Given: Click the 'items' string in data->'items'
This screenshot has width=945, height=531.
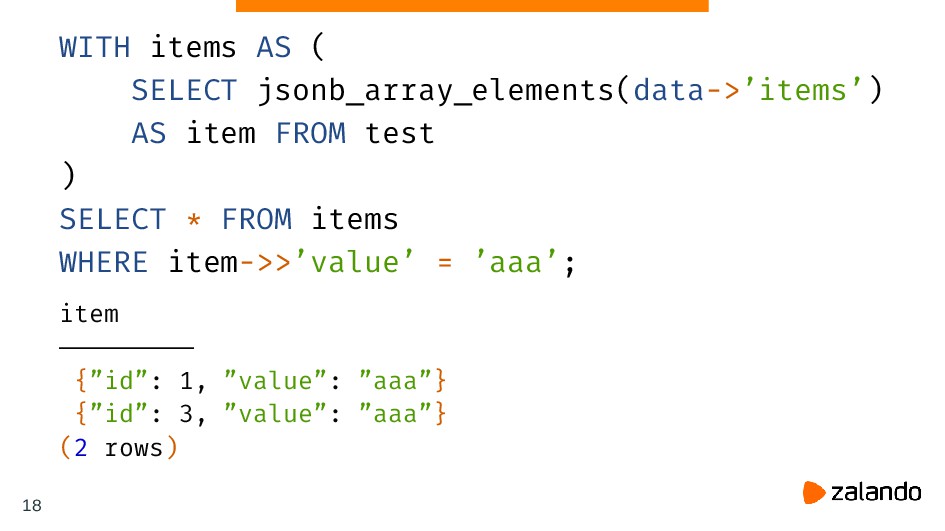Looking at the screenshot, I should coord(803,90).
